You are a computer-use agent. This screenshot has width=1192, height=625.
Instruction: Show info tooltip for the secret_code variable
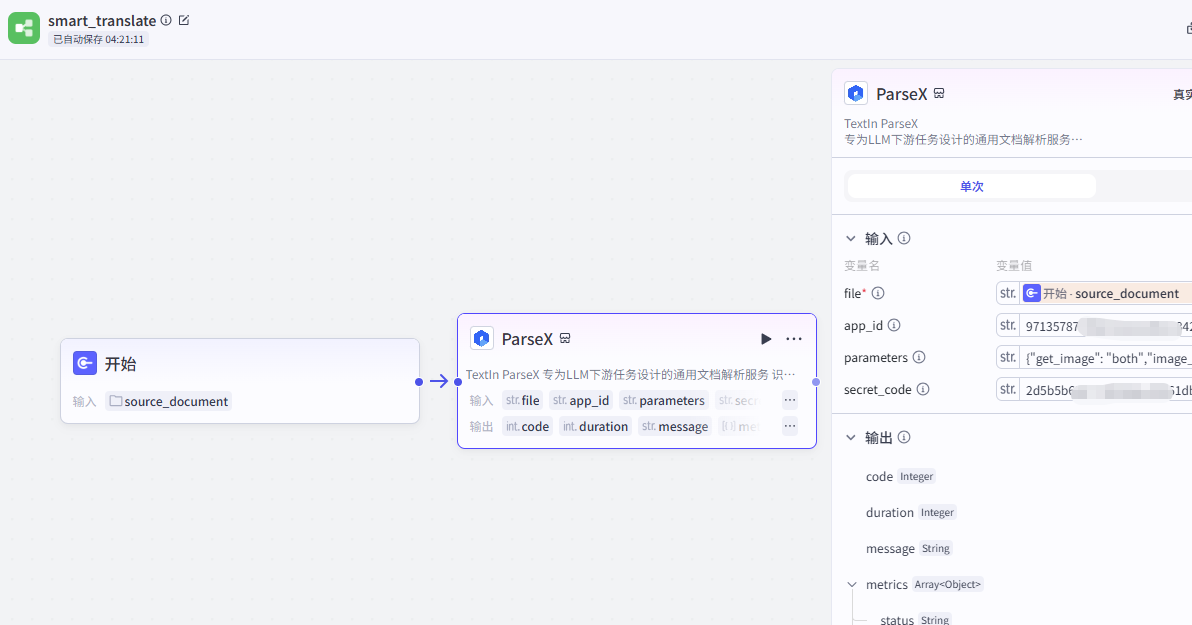pyautogui.click(x=923, y=389)
